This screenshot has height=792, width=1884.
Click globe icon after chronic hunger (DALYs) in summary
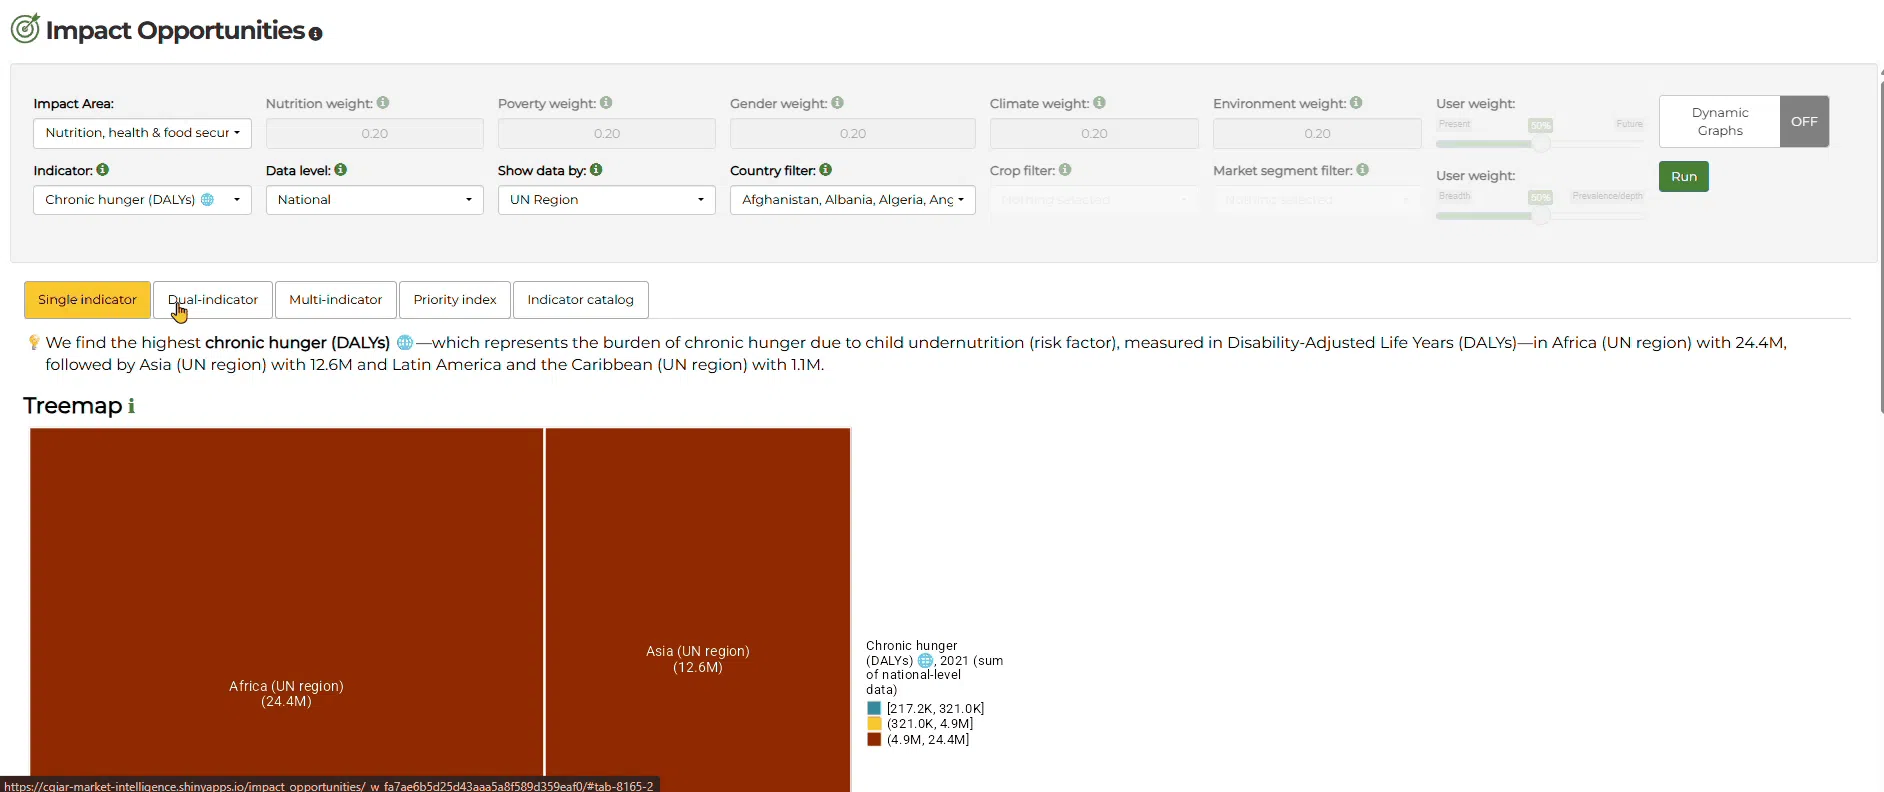pyautogui.click(x=405, y=342)
